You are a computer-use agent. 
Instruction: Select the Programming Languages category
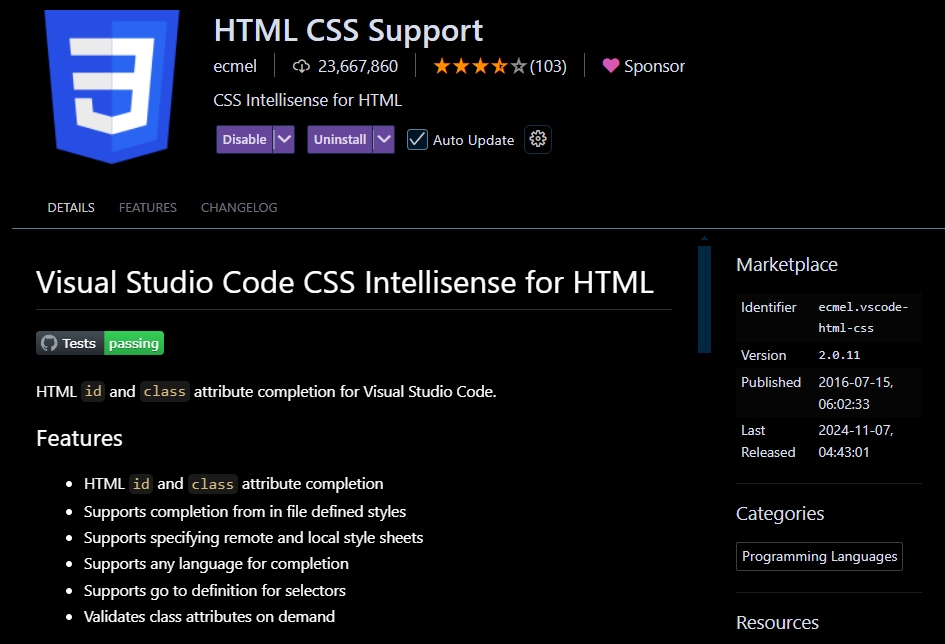coord(819,556)
